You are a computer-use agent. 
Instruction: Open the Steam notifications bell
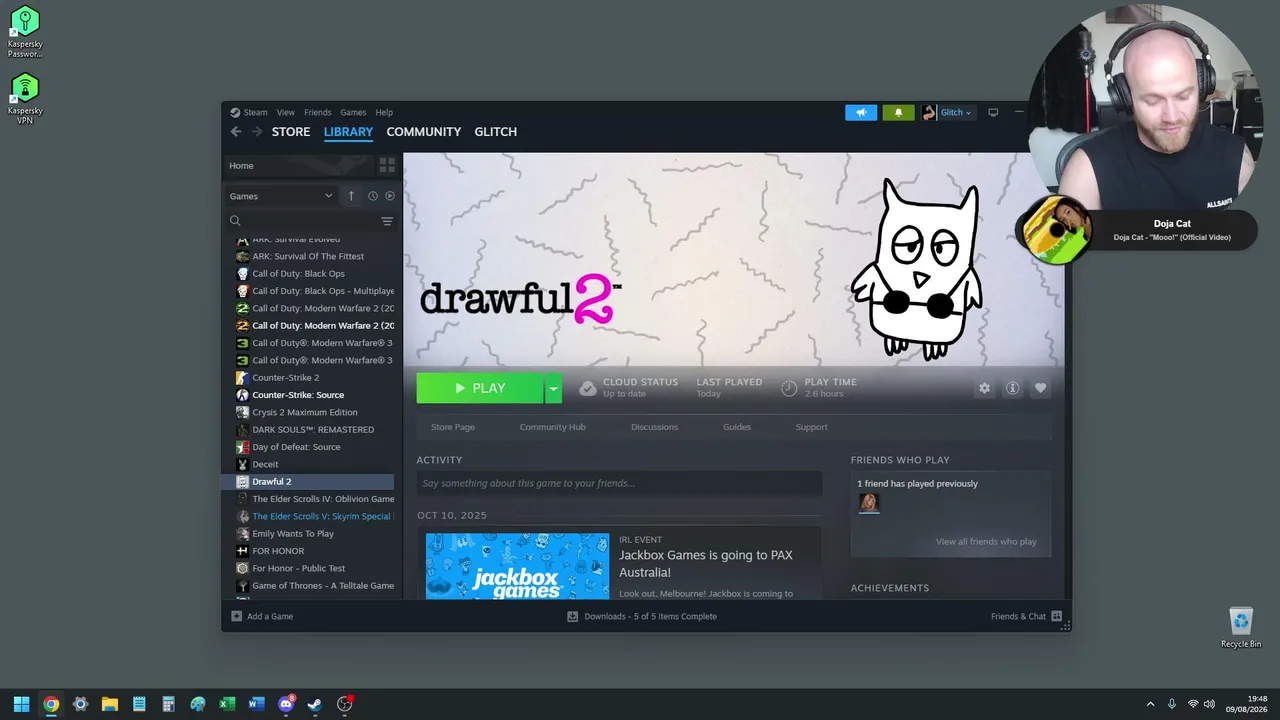898,113
